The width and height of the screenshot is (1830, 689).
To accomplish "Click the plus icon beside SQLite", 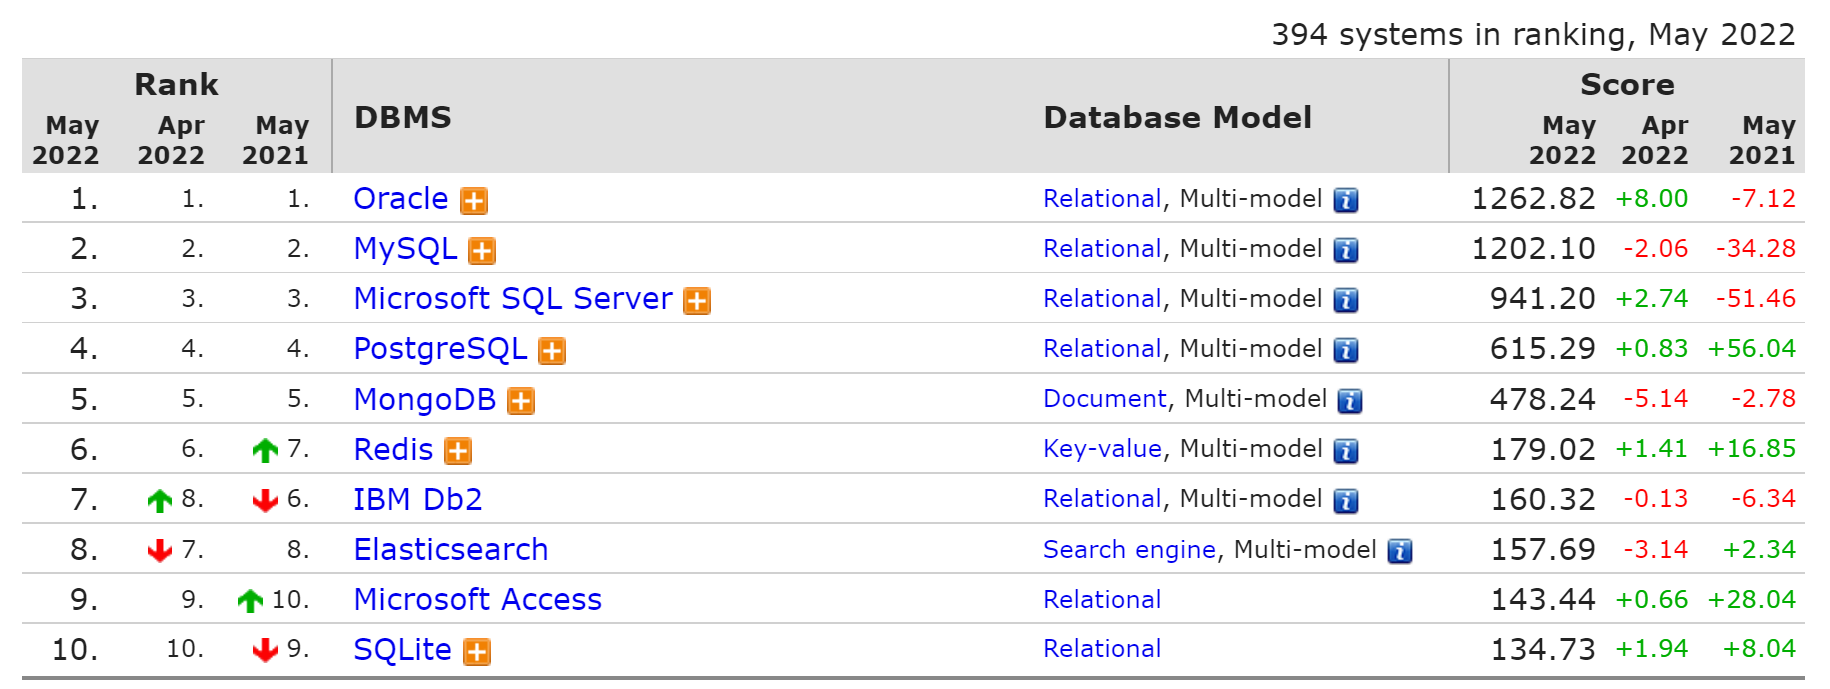I will tap(477, 652).
